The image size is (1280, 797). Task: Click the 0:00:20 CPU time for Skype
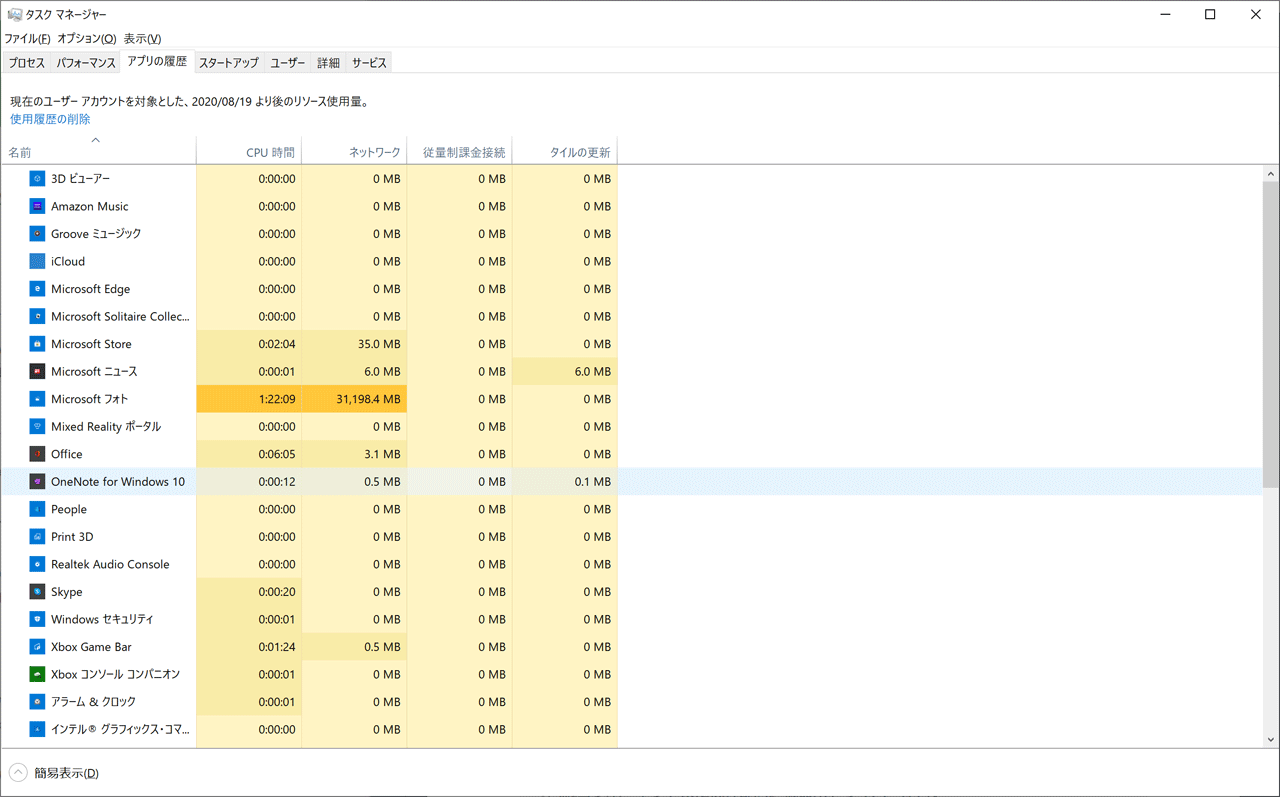(276, 592)
